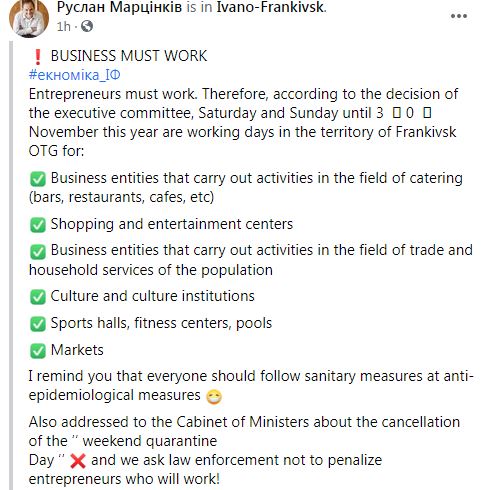Open the Ivano-Frankivsk location link

click(271, 7)
